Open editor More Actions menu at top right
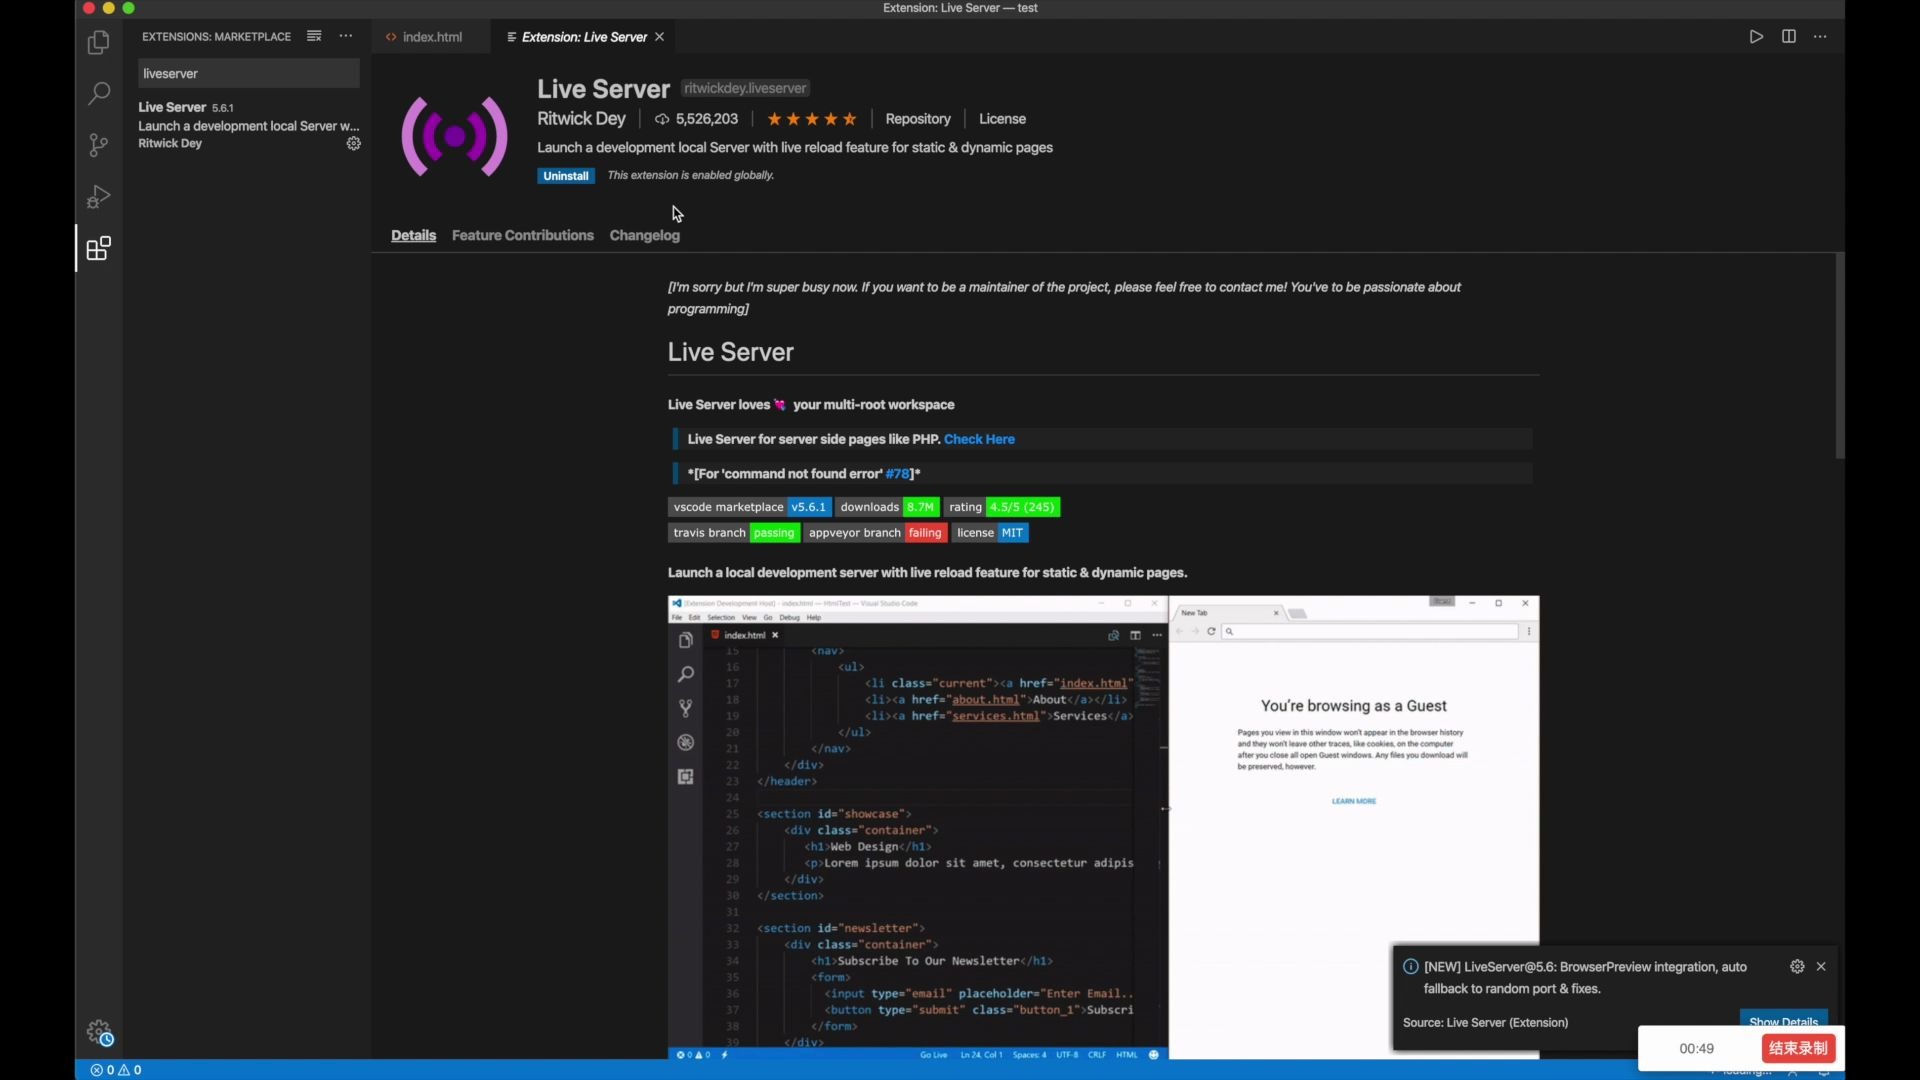This screenshot has width=1920, height=1080. point(1820,36)
